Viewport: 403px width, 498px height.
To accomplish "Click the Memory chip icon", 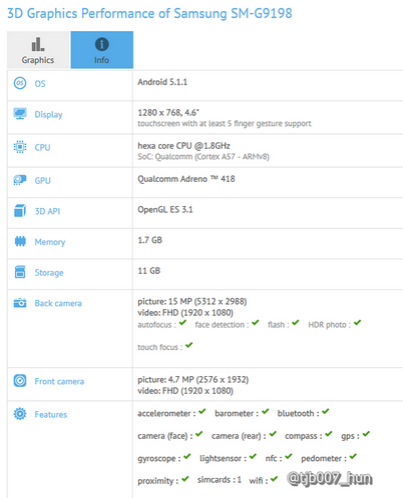I will coord(20,241).
